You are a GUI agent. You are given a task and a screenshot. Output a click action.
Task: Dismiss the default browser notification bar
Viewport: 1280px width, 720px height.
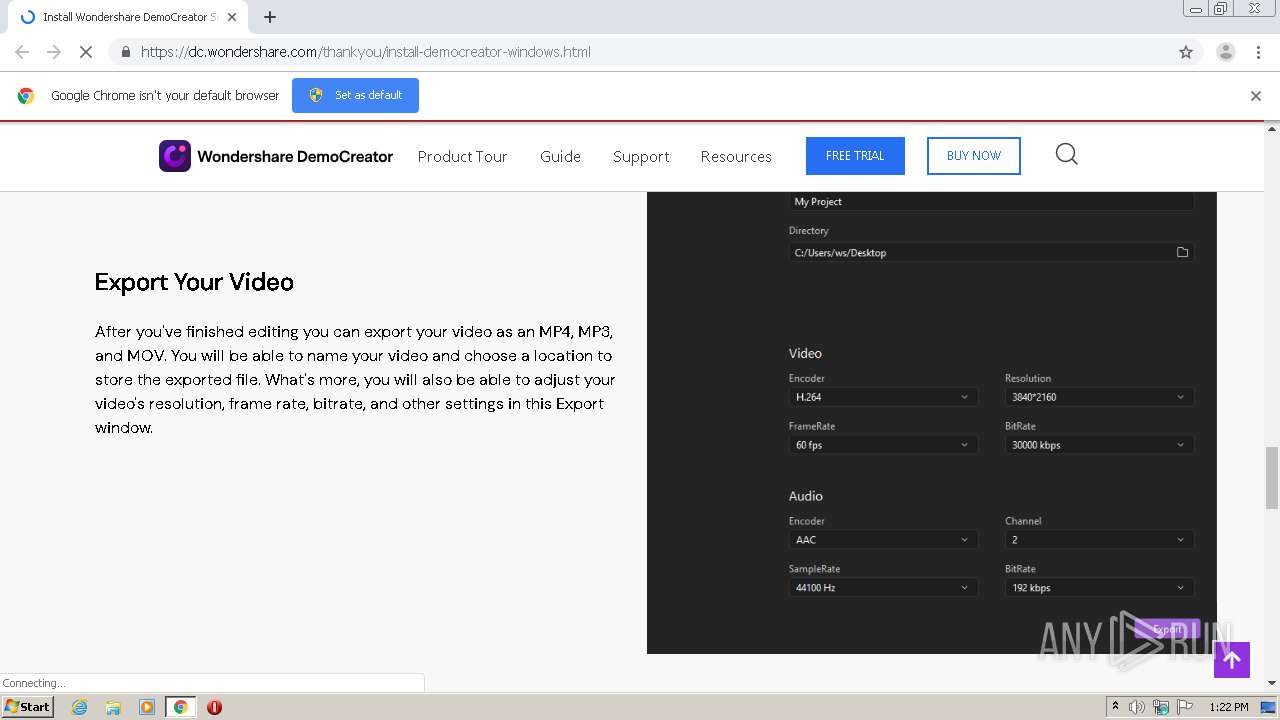tap(1256, 96)
